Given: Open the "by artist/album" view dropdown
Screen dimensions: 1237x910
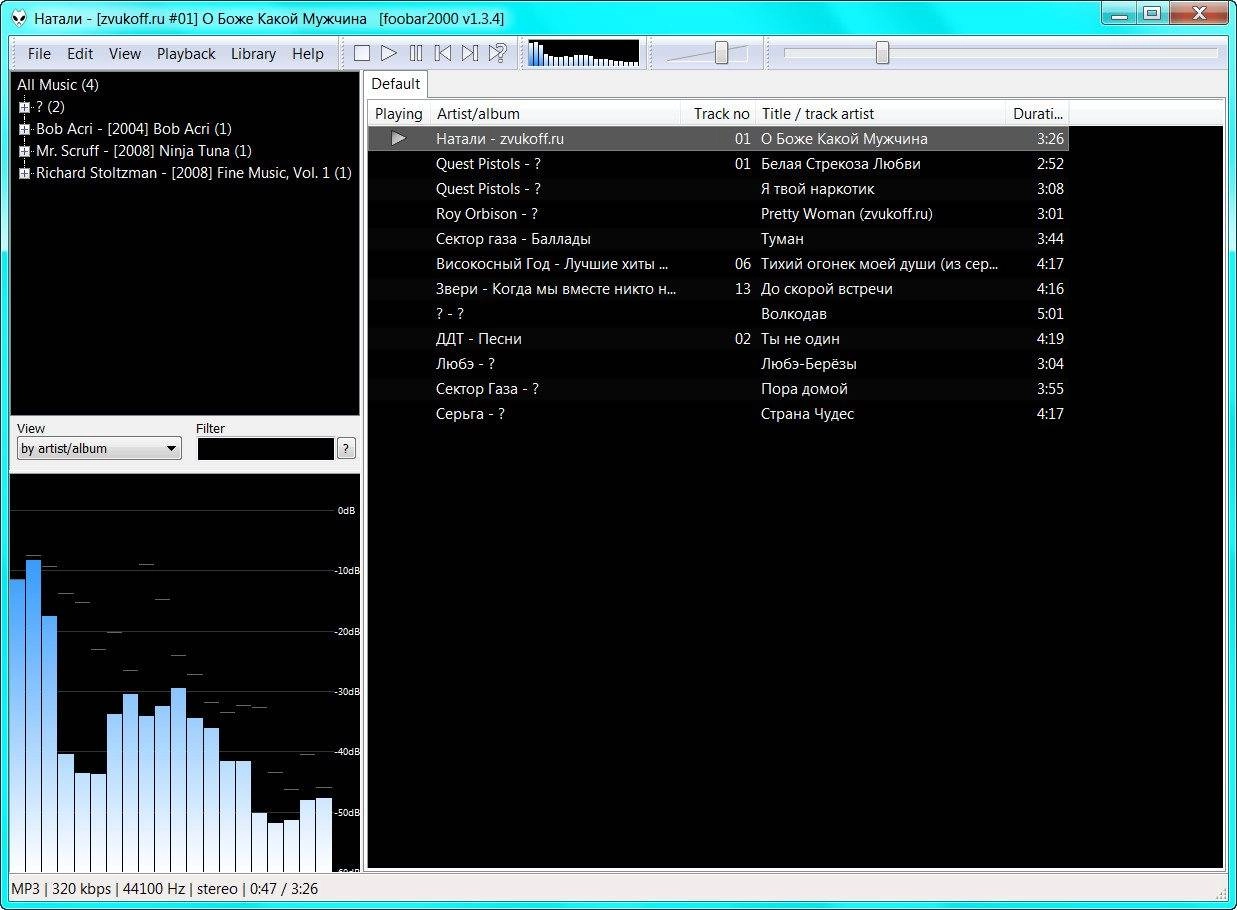Looking at the screenshot, I should tap(99, 449).
